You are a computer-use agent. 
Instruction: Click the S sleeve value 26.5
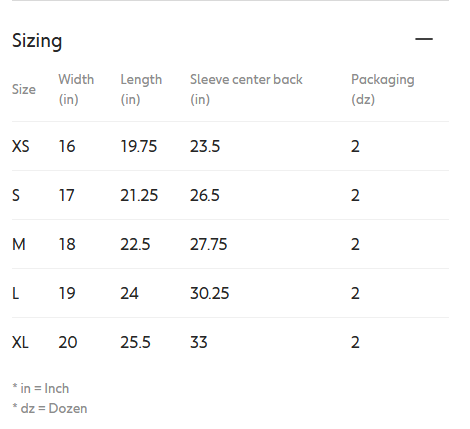pyautogui.click(x=205, y=195)
